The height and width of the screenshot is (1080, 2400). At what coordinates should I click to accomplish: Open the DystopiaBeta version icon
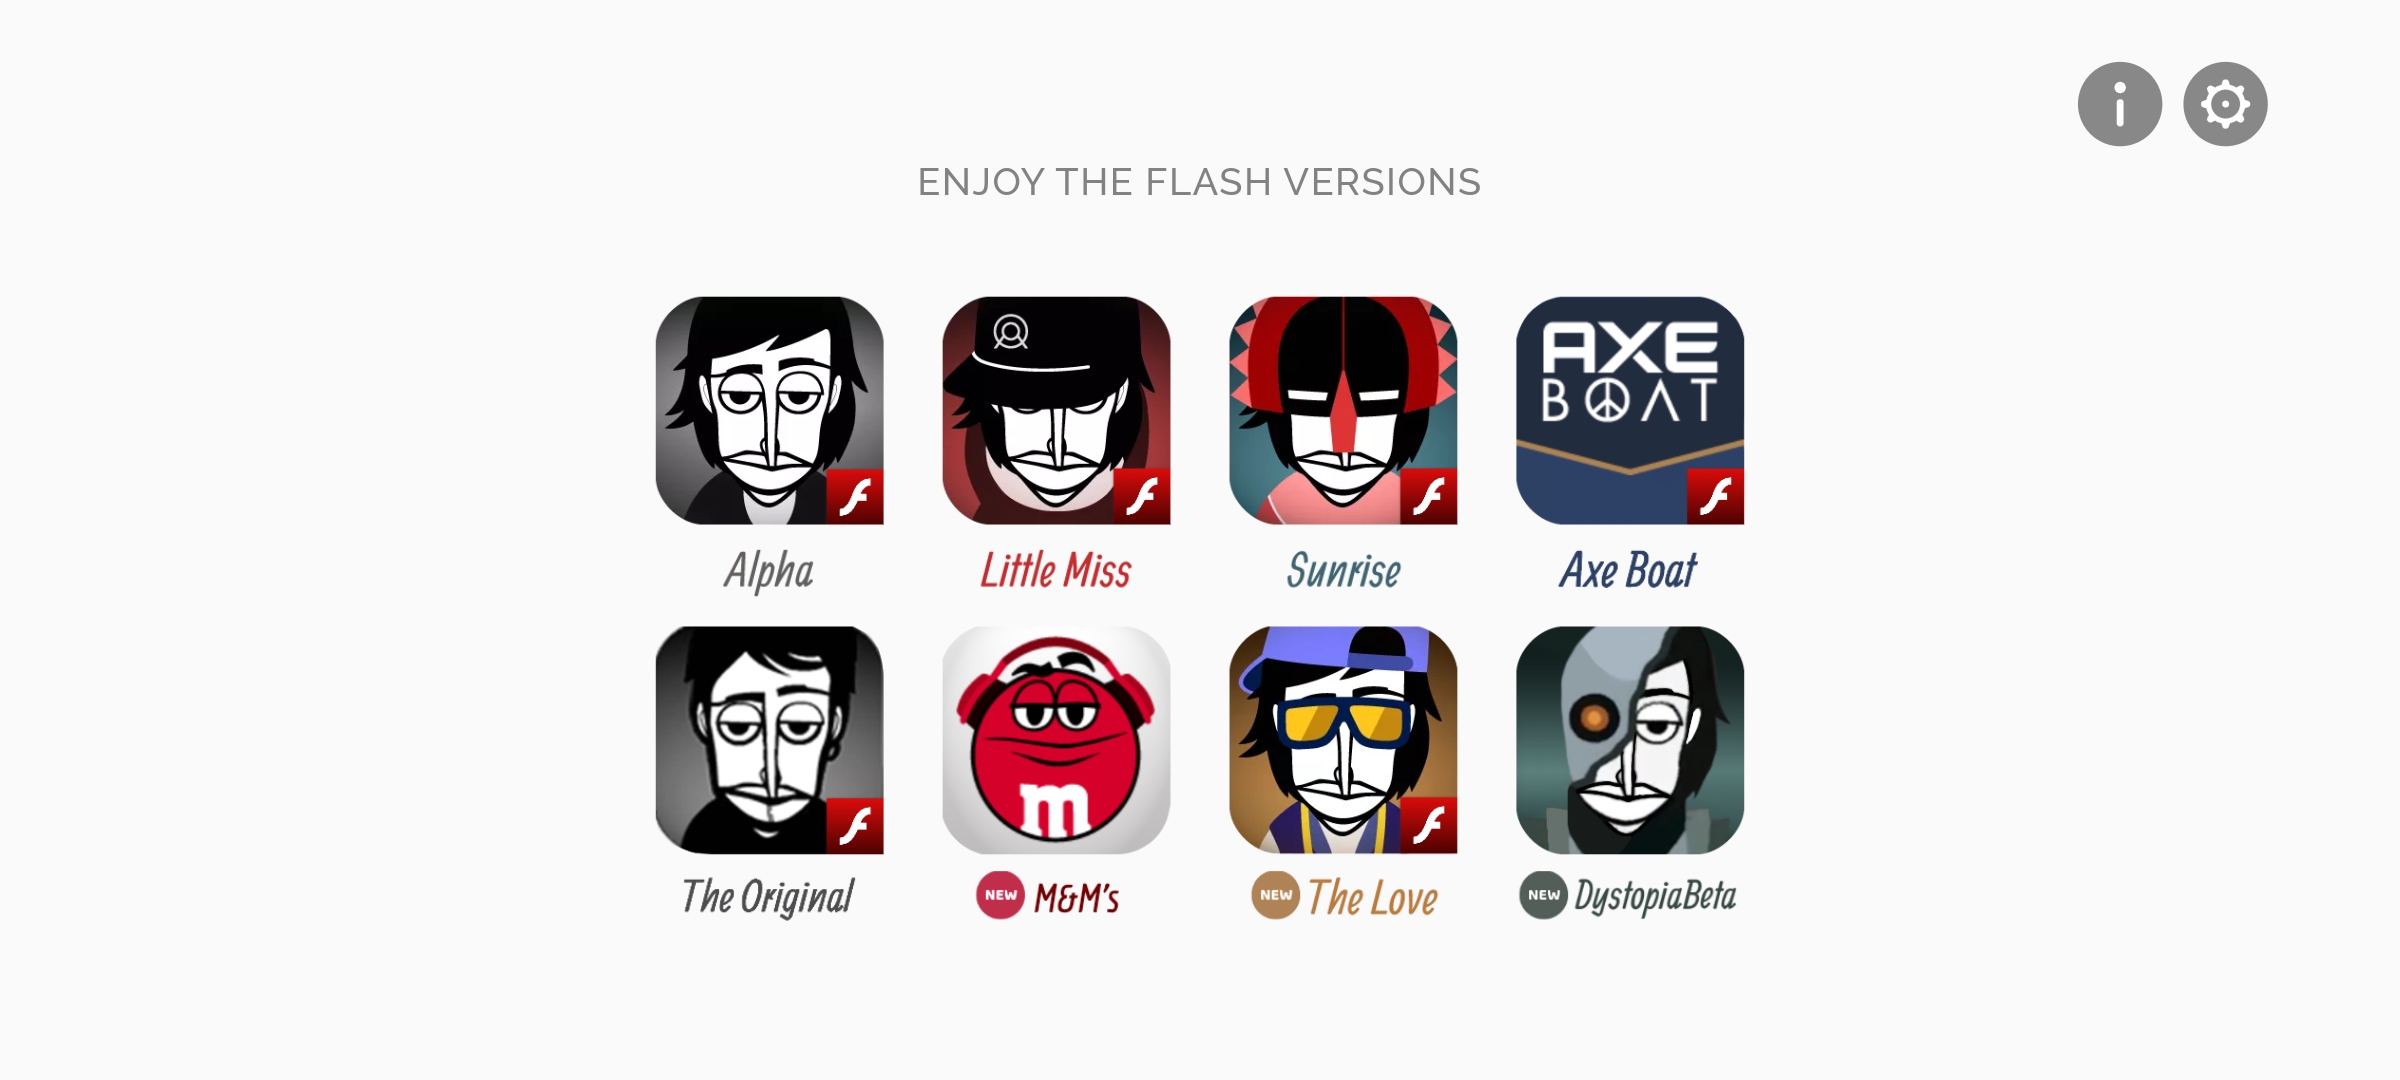[1630, 740]
